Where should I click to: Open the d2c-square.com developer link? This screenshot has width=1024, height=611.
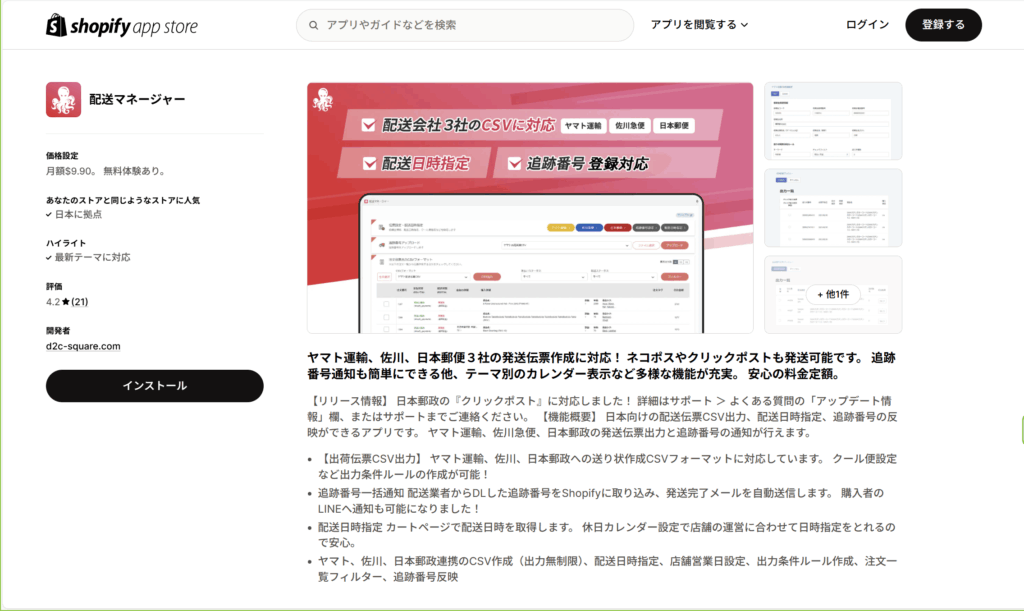tap(83, 346)
